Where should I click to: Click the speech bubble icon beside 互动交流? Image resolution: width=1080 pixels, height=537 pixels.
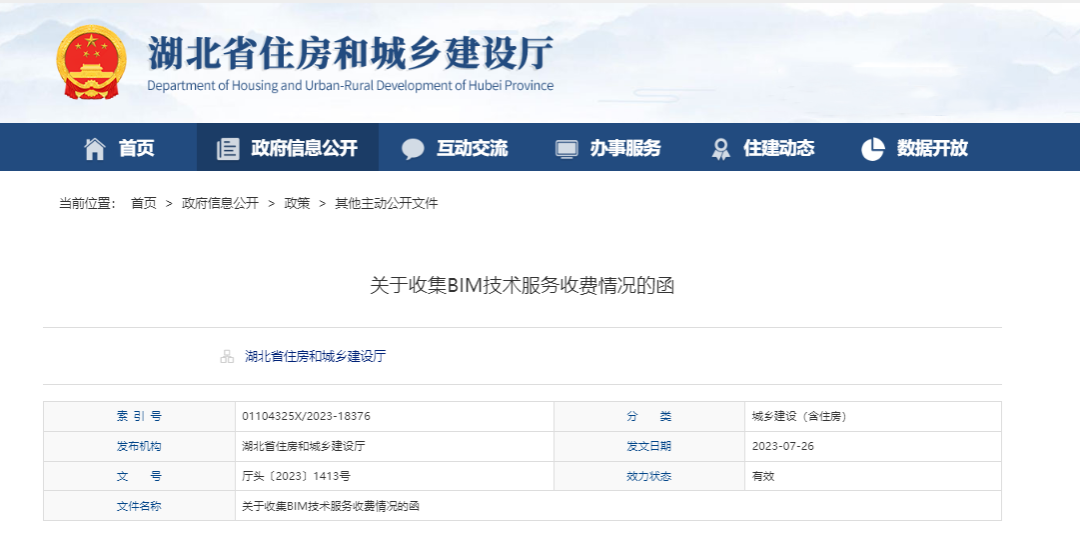tap(413, 149)
